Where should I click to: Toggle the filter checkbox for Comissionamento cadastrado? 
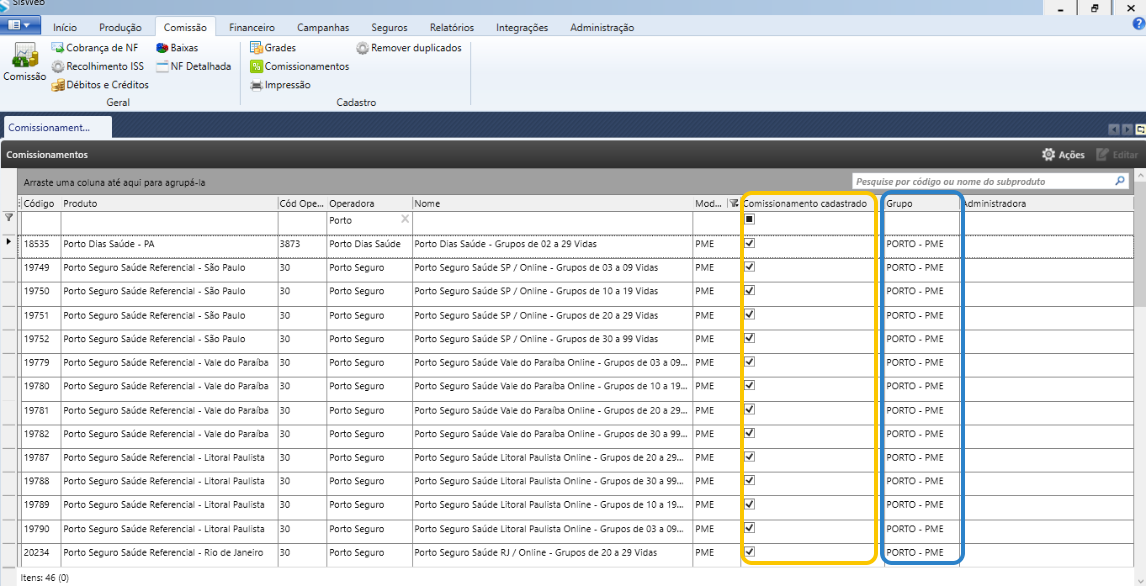[x=749, y=219]
